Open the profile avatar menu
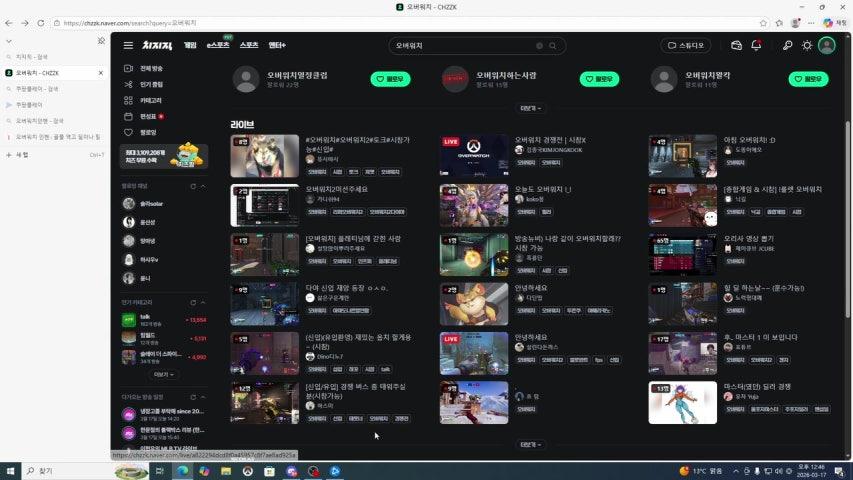 point(827,46)
